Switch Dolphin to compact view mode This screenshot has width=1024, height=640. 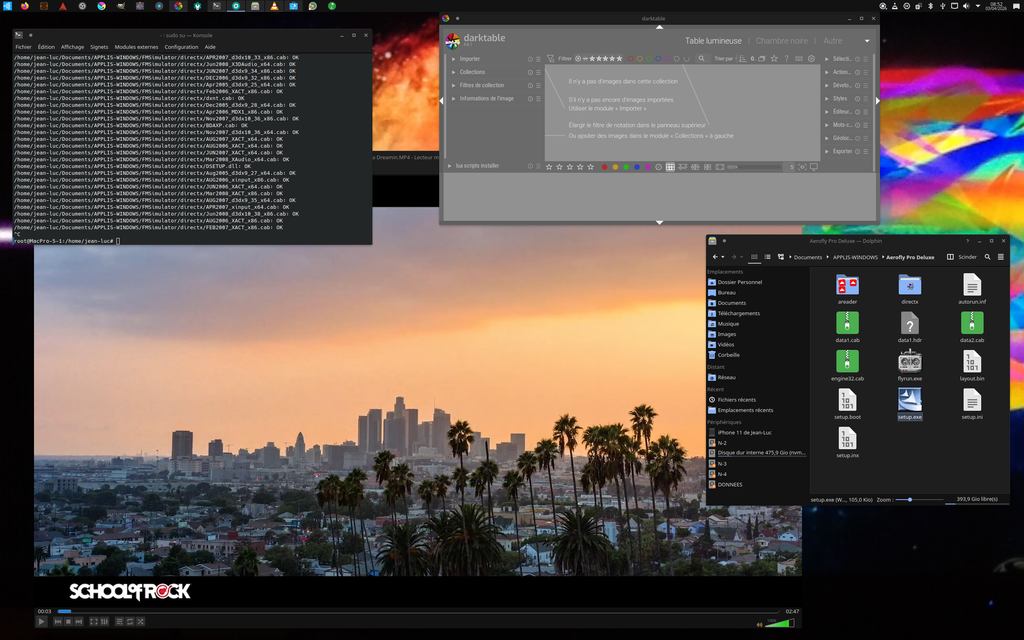[767, 257]
